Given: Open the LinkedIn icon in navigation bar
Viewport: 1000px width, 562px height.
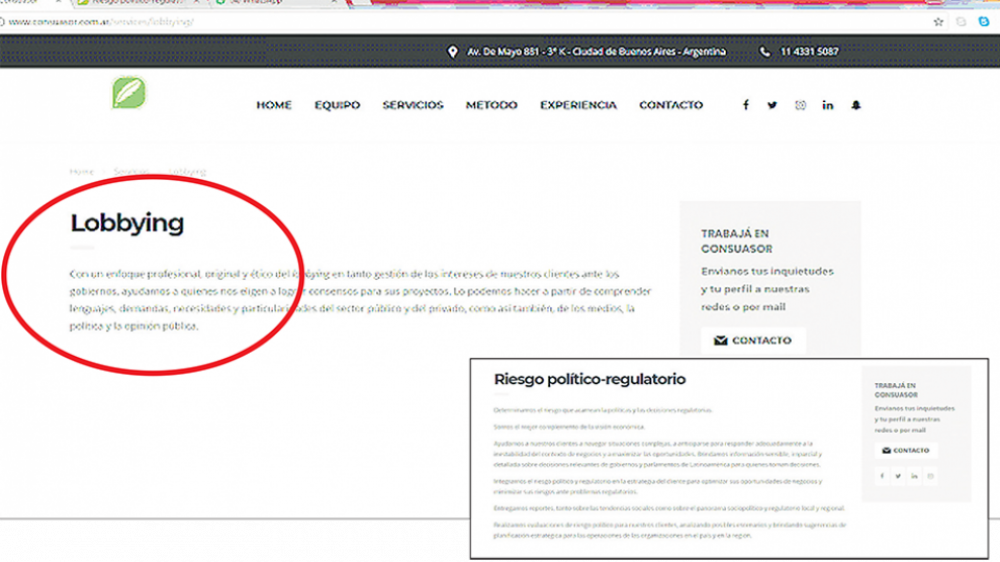Looking at the screenshot, I should [828, 105].
